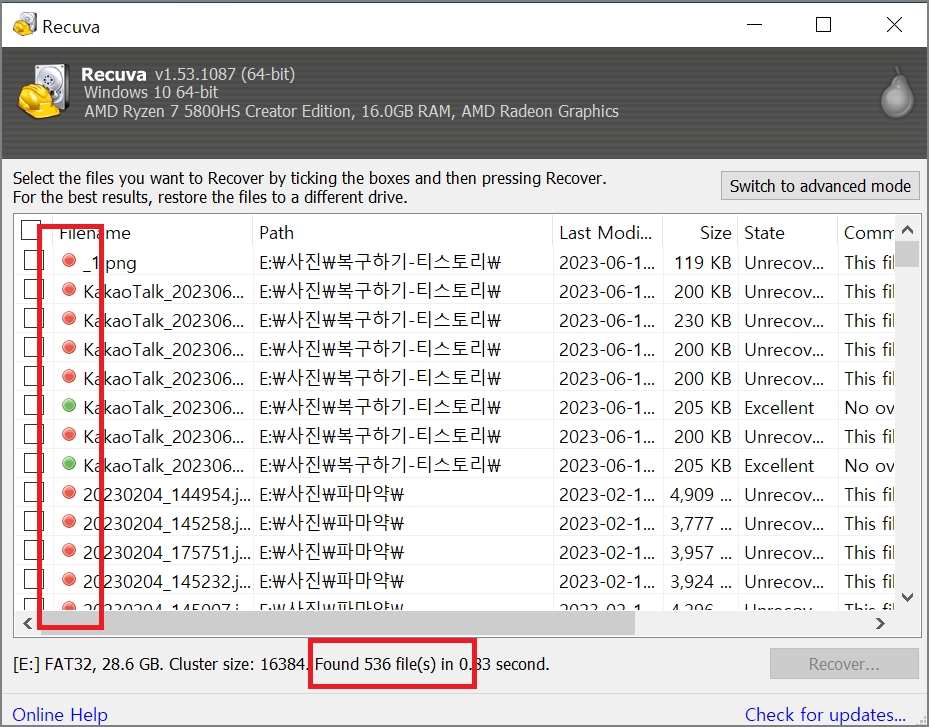Sort by the Path column header
929x727 pixels.
(403, 233)
